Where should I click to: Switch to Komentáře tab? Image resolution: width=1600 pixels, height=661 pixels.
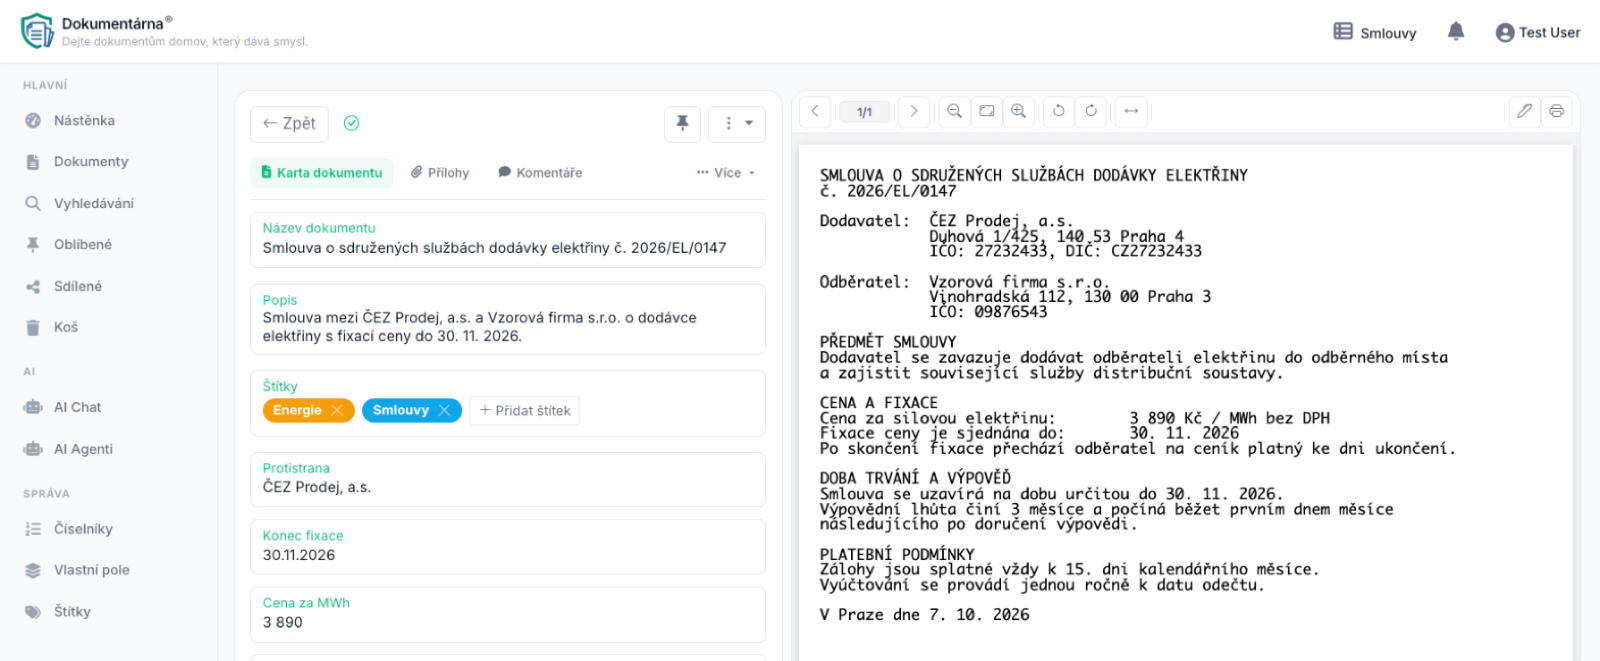540,173
